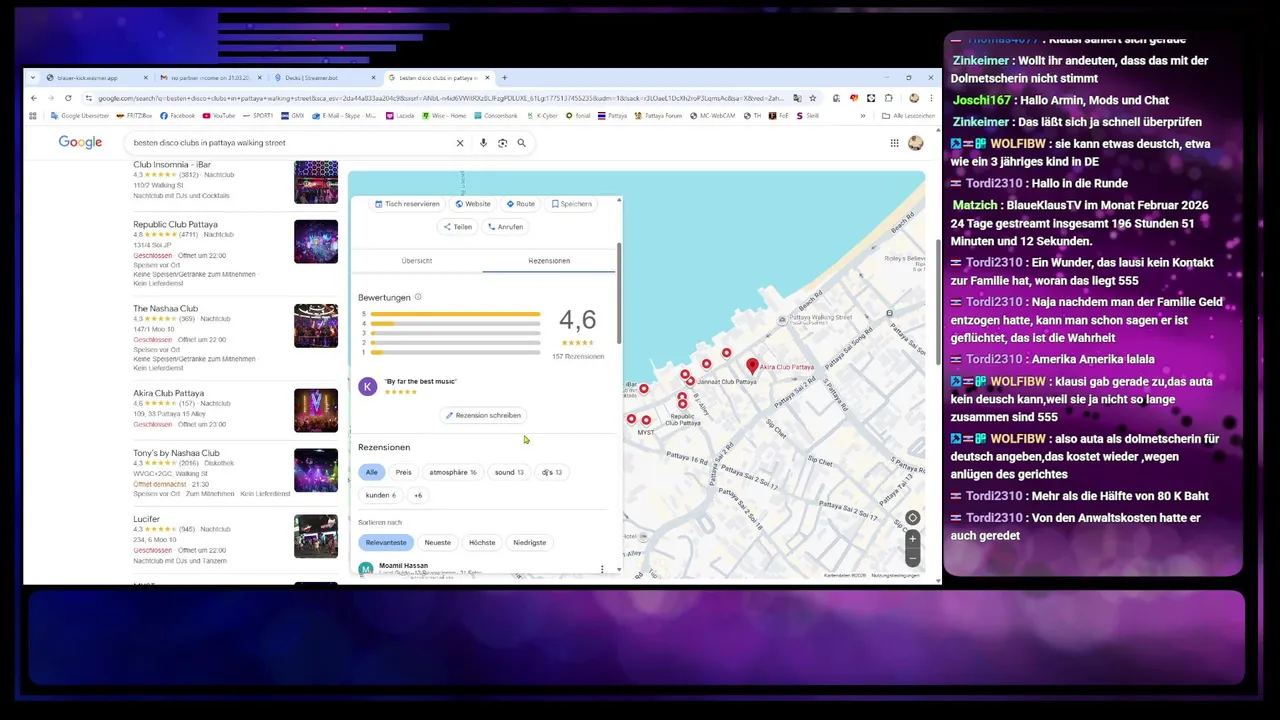Start voice search with the microphone icon
1280x720 pixels.
pyautogui.click(x=483, y=143)
